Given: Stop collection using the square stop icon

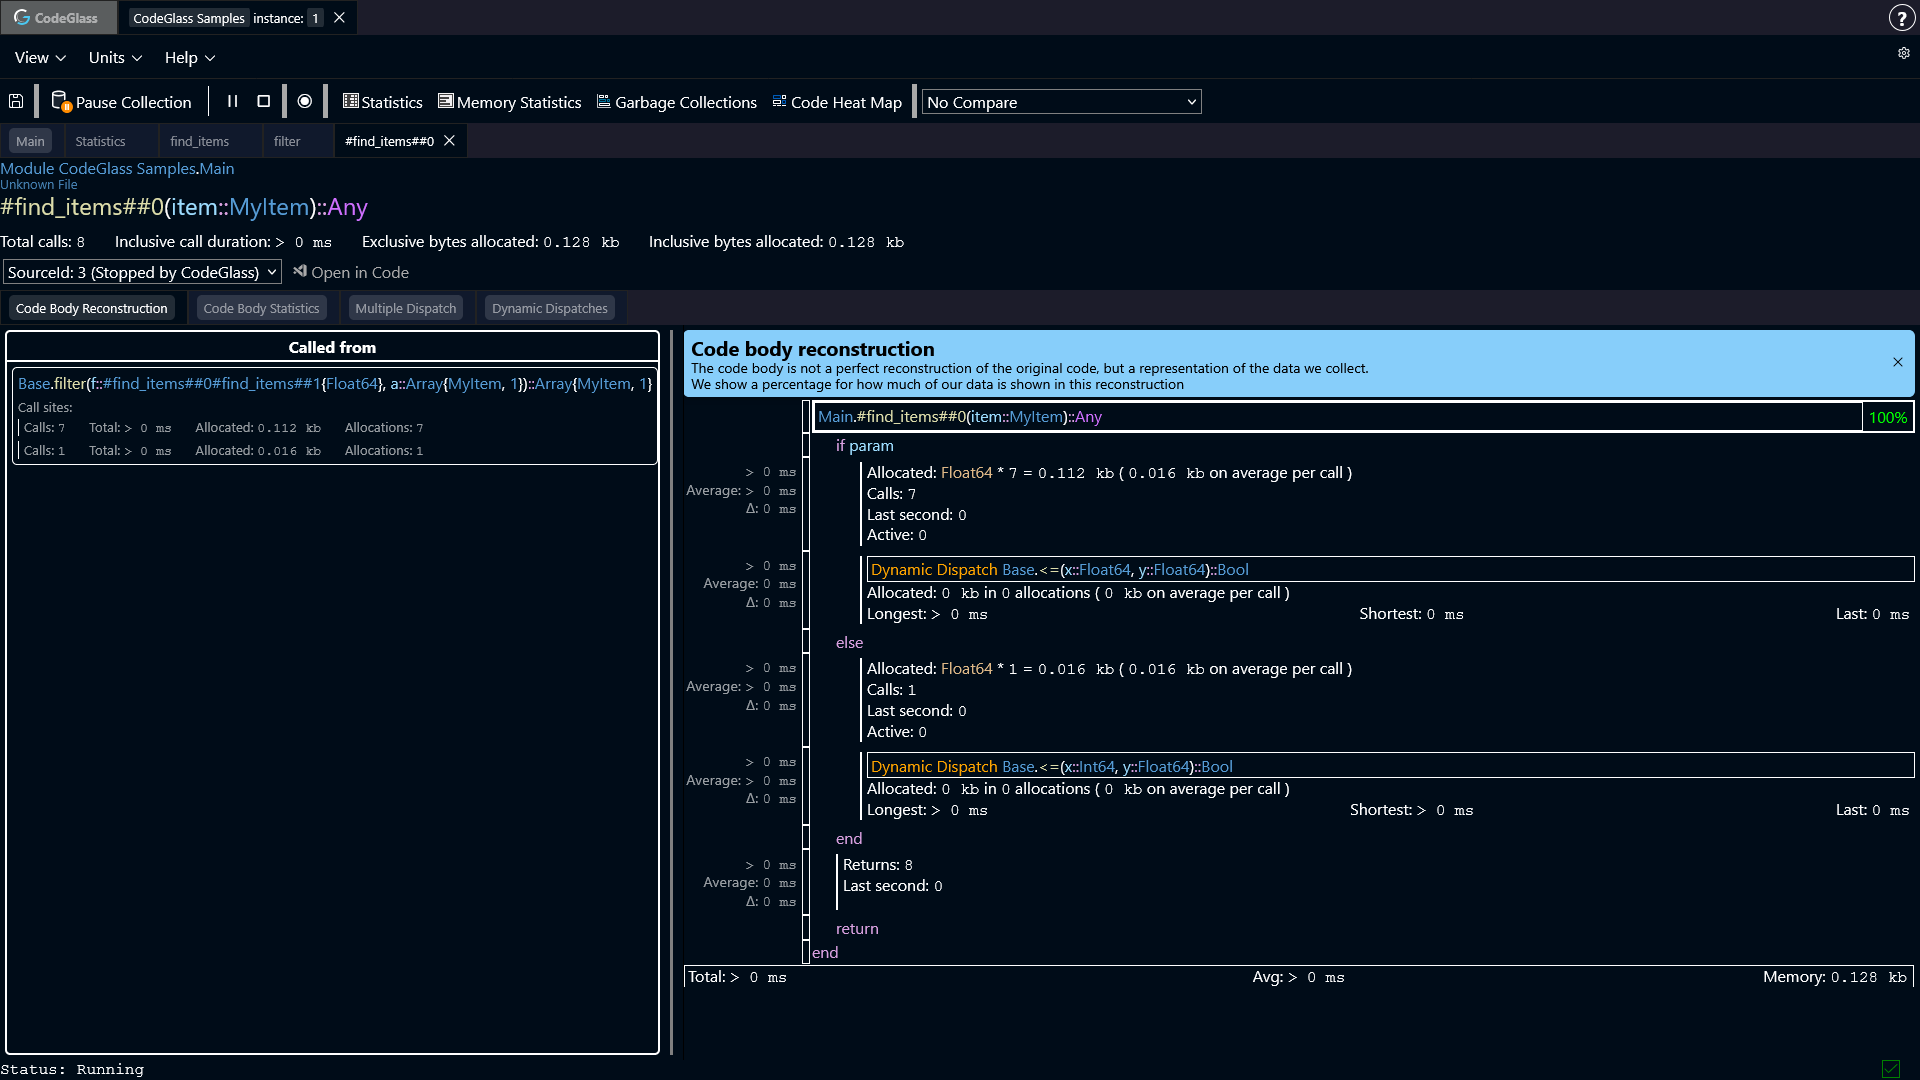Looking at the screenshot, I should click(x=263, y=101).
